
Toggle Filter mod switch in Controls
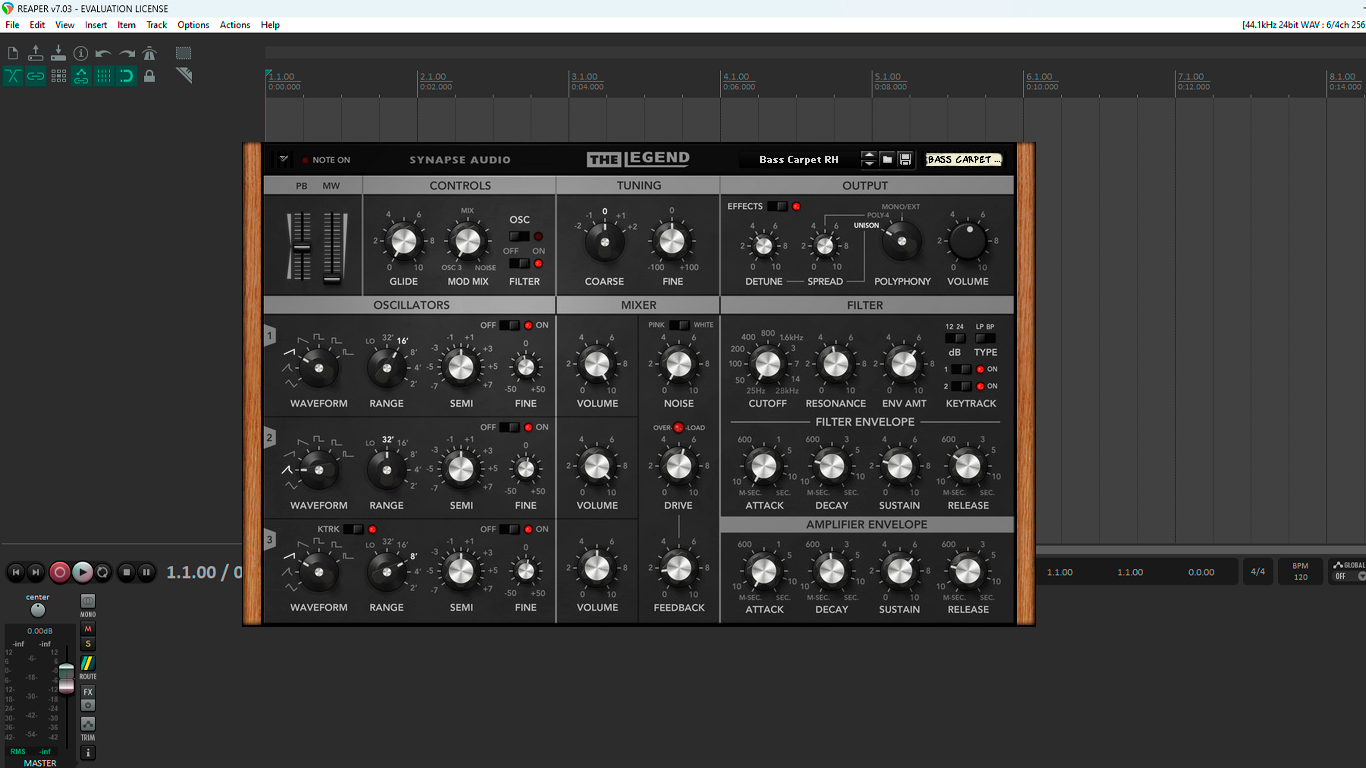tap(520, 263)
